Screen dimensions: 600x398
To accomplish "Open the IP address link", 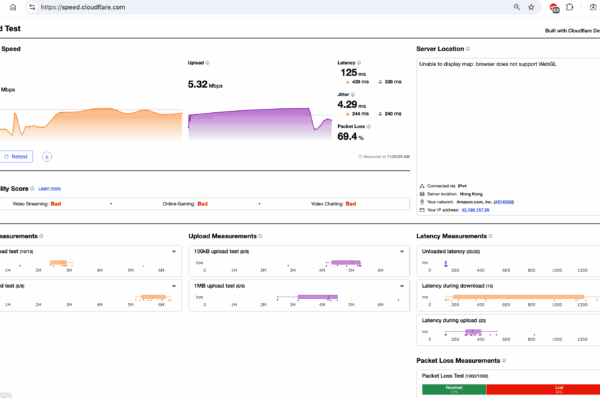I will 475,210.
